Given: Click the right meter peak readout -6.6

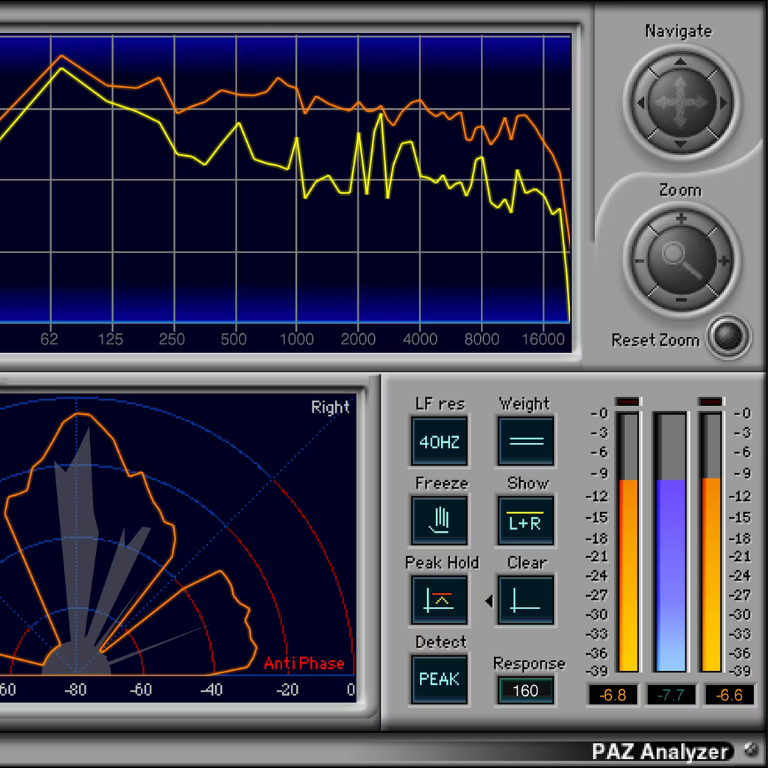Looking at the screenshot, I should coord(729,693).
